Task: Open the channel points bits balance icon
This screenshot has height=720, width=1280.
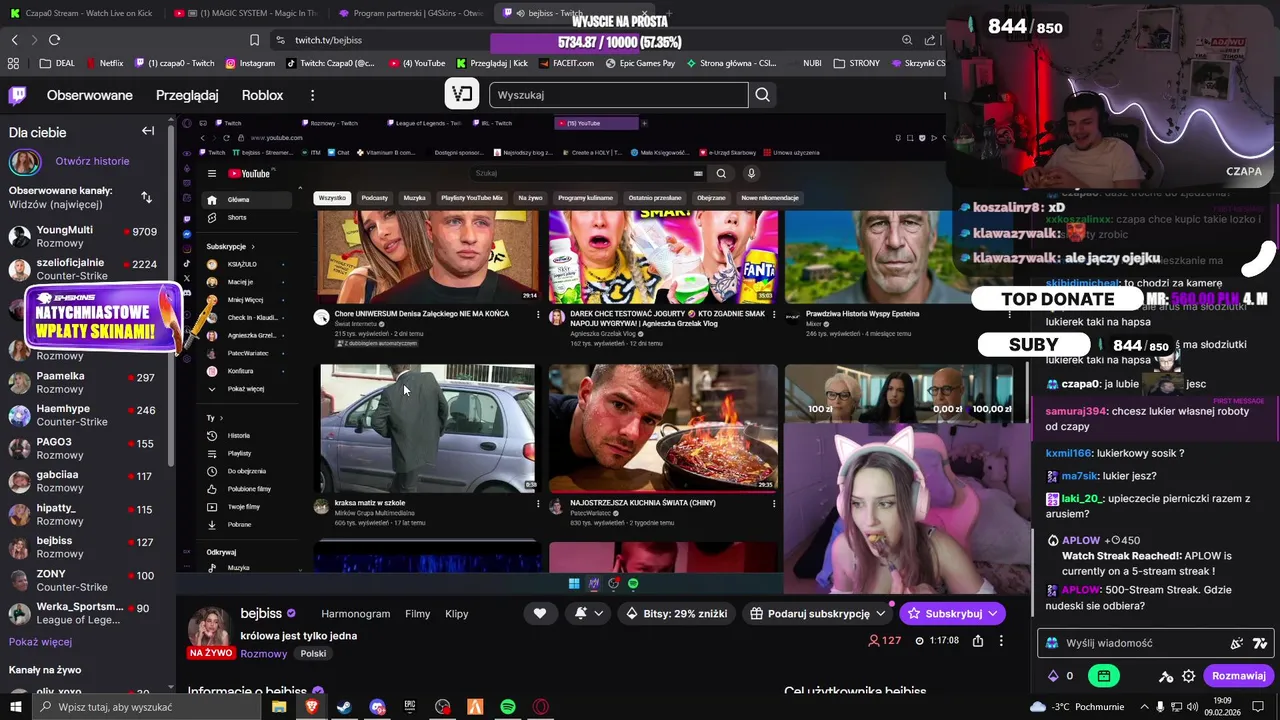Action: coord(1053,676)
